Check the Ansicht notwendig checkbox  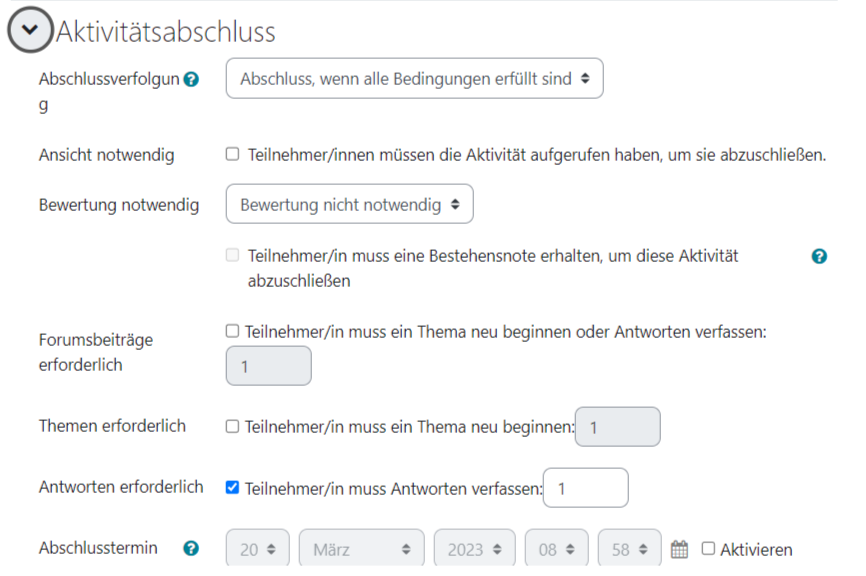click(x=233, y=154)
